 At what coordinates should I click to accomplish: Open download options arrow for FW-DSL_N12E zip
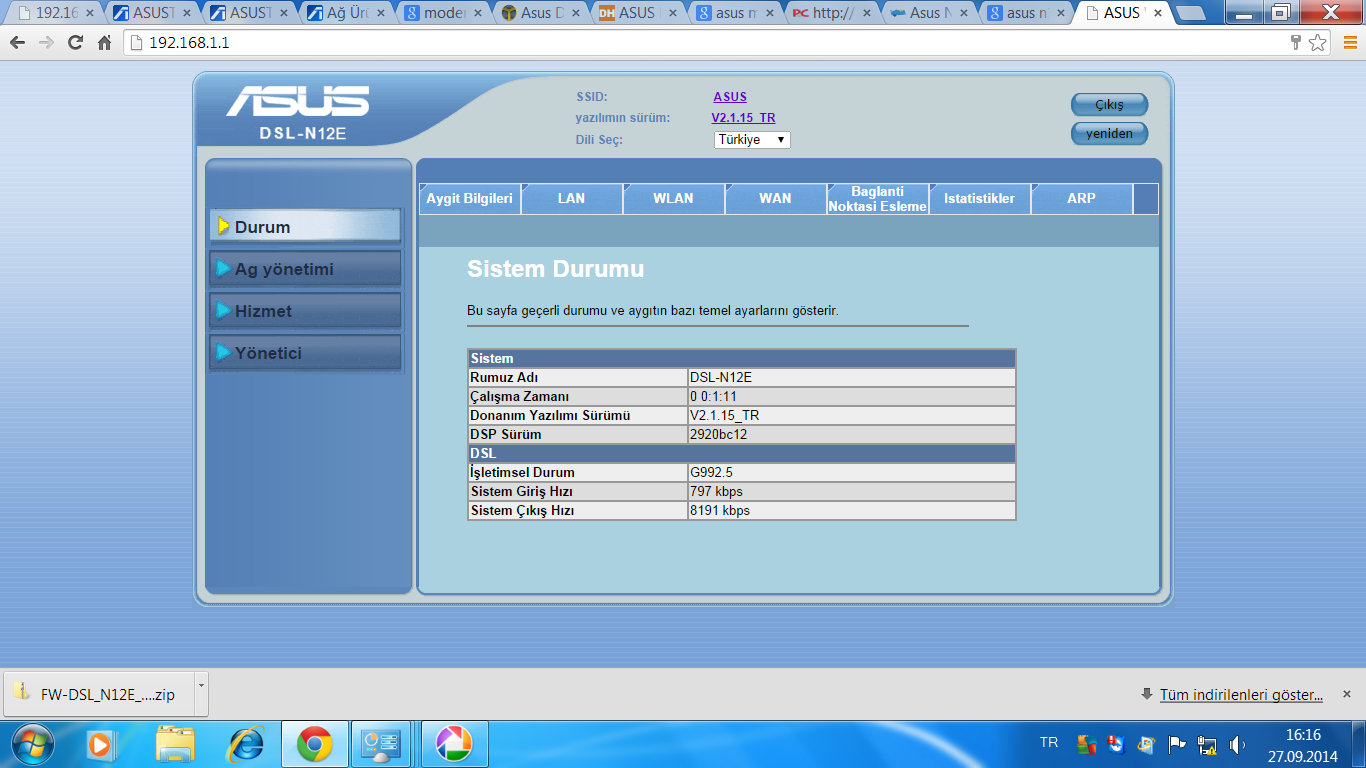200,686
